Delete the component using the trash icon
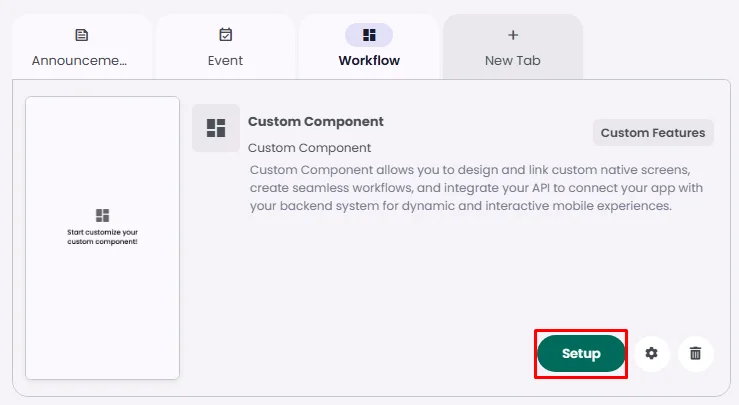Viewport: 739px width, 405px height. [x=696, y=353]
